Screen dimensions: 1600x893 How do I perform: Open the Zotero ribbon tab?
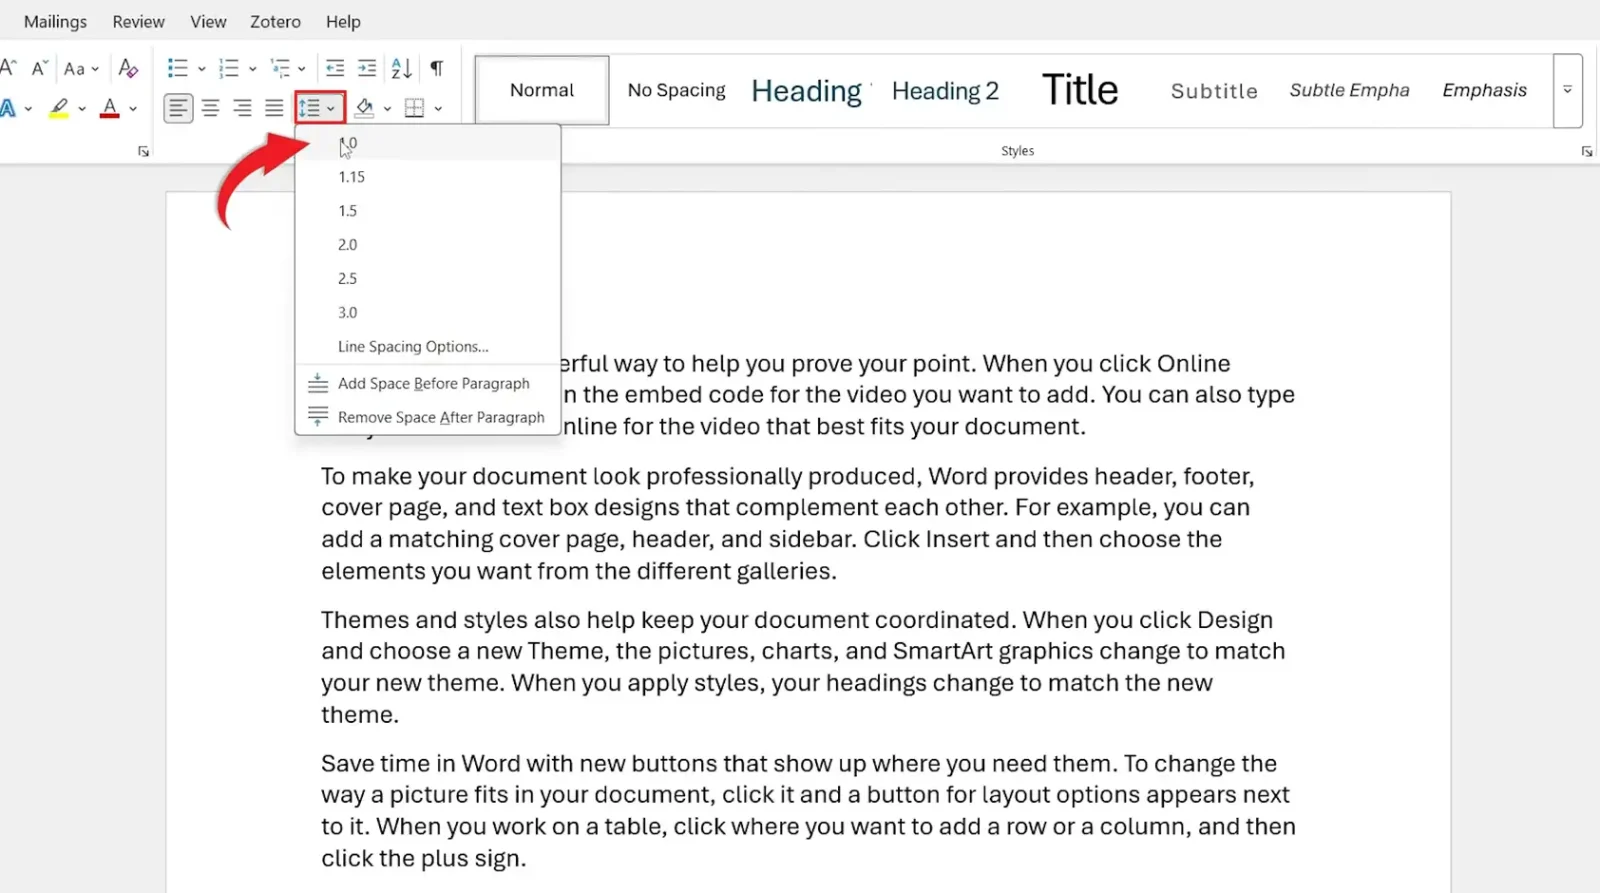click(x=275, y=21)
